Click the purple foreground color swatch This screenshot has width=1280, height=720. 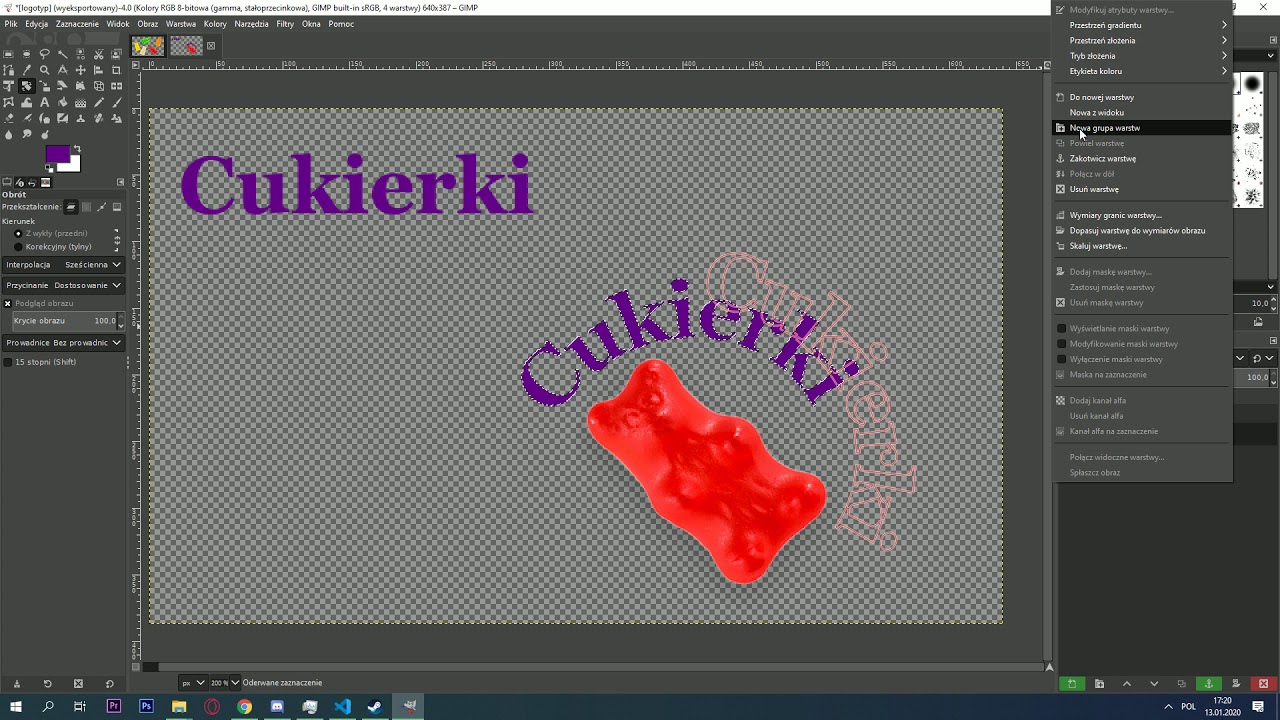[56, 154]
